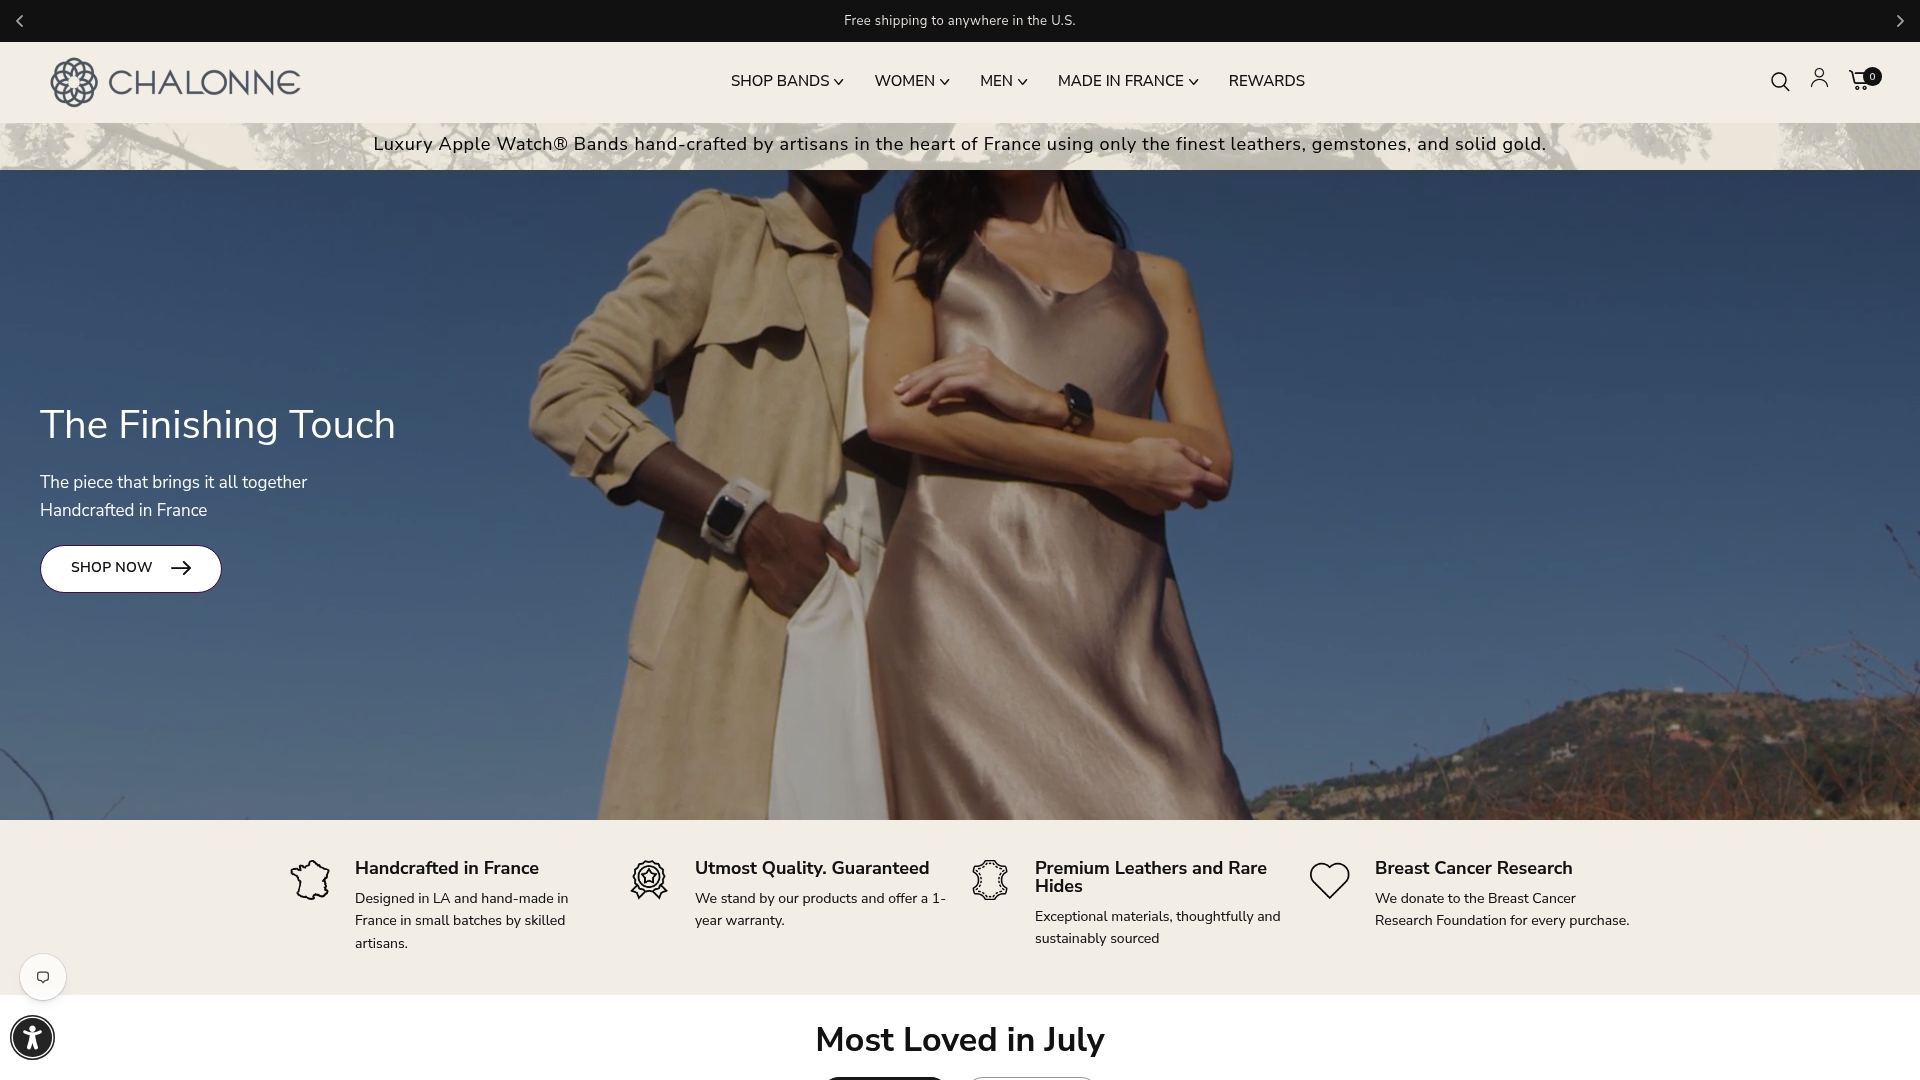This screenshot has height=1080, width=1920.
Task: Show next announcement with right arrow
Action: (1900, 21)
